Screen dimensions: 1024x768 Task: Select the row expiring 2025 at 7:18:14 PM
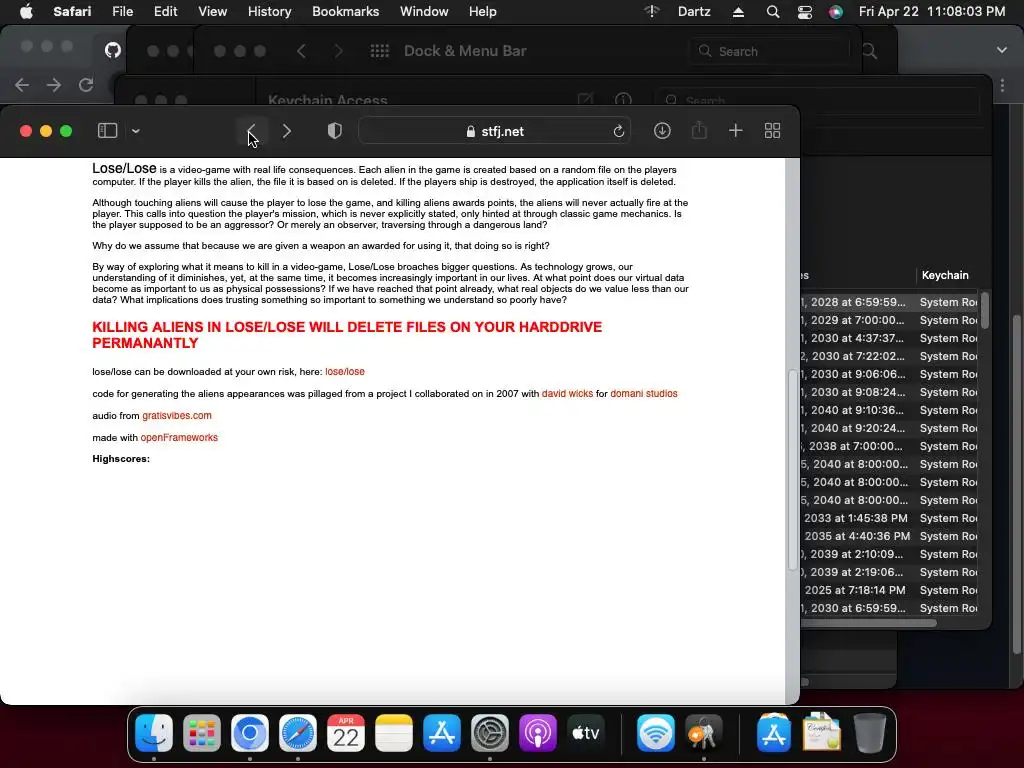click(x=889, y=590)
